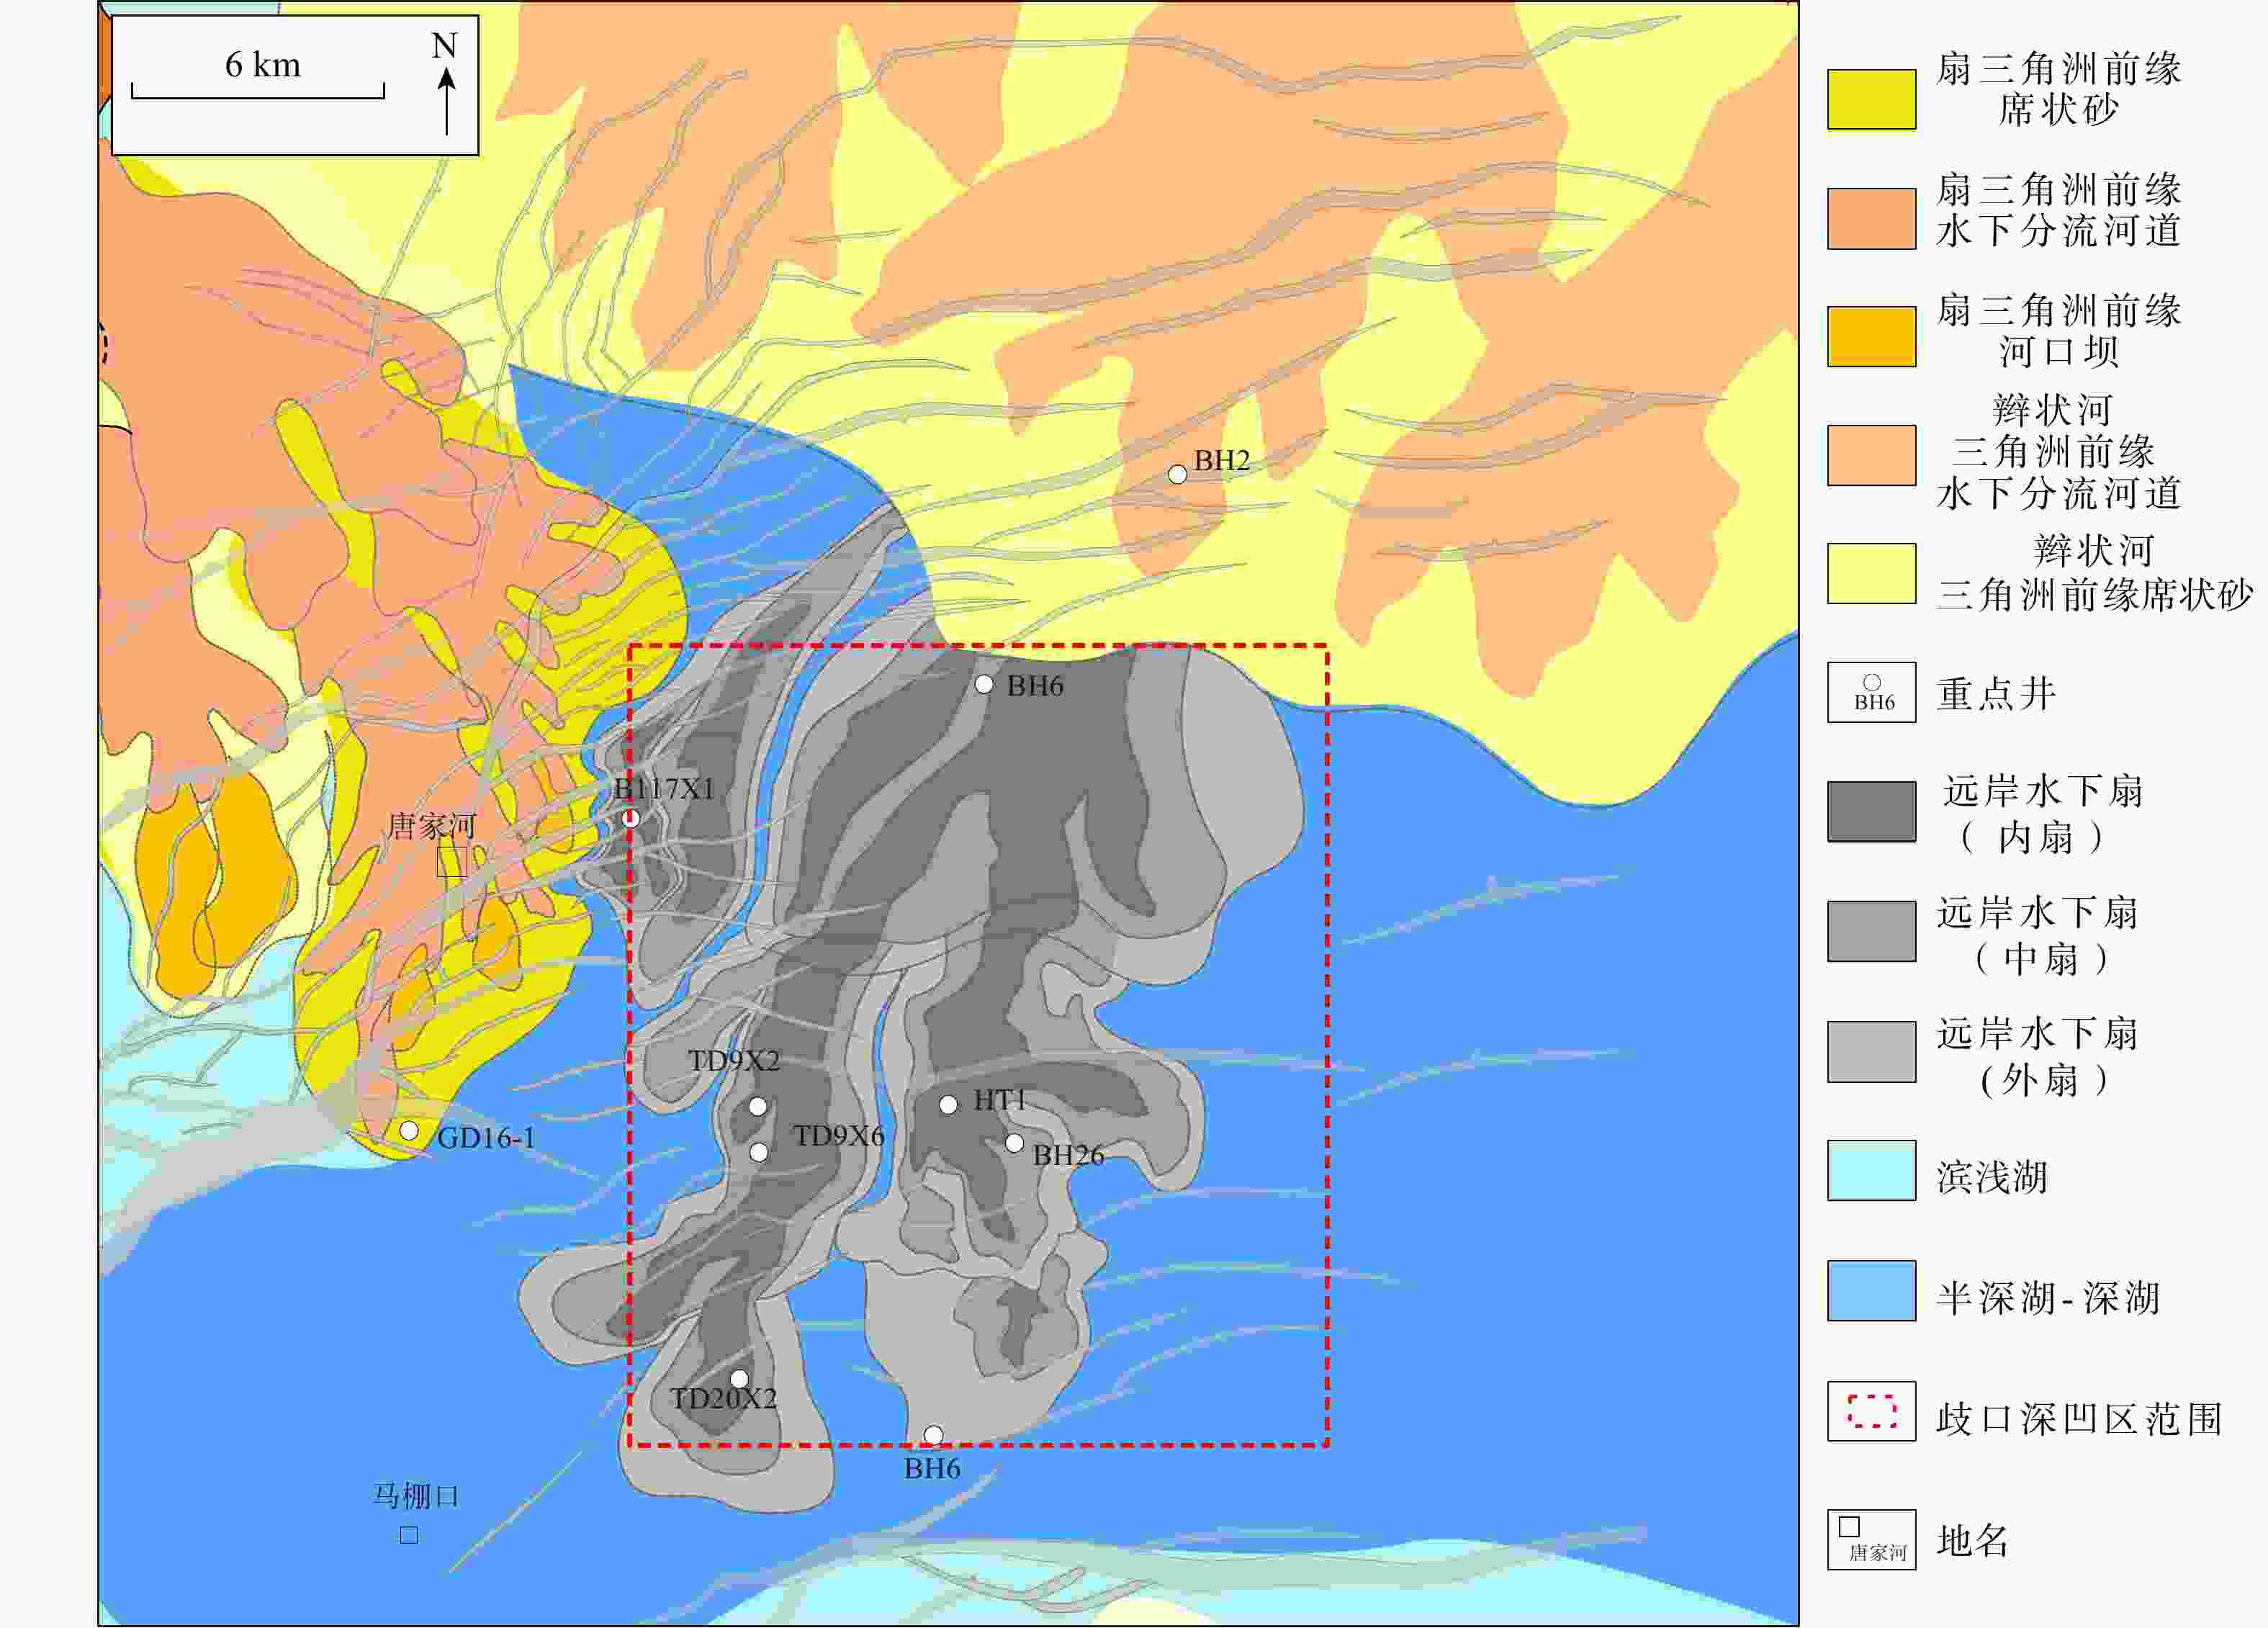Click the 'TD9X2' well label text
Image resolution: width=2268 pixels, height=1628 pixels.
(734, 1061)
